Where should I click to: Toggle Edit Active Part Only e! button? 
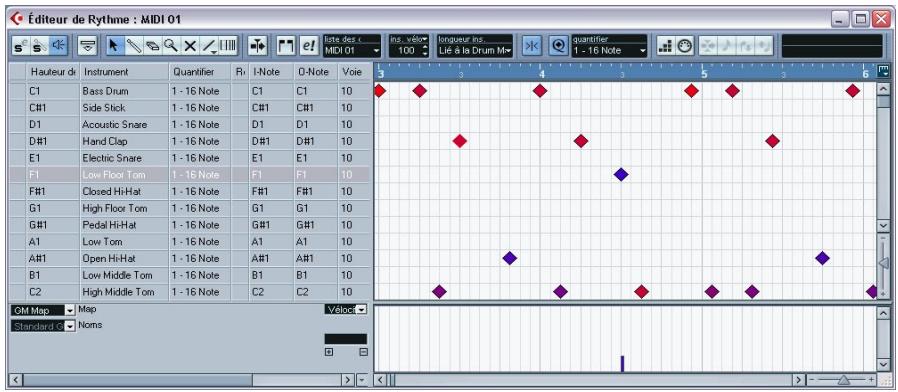tap(309, 46)
